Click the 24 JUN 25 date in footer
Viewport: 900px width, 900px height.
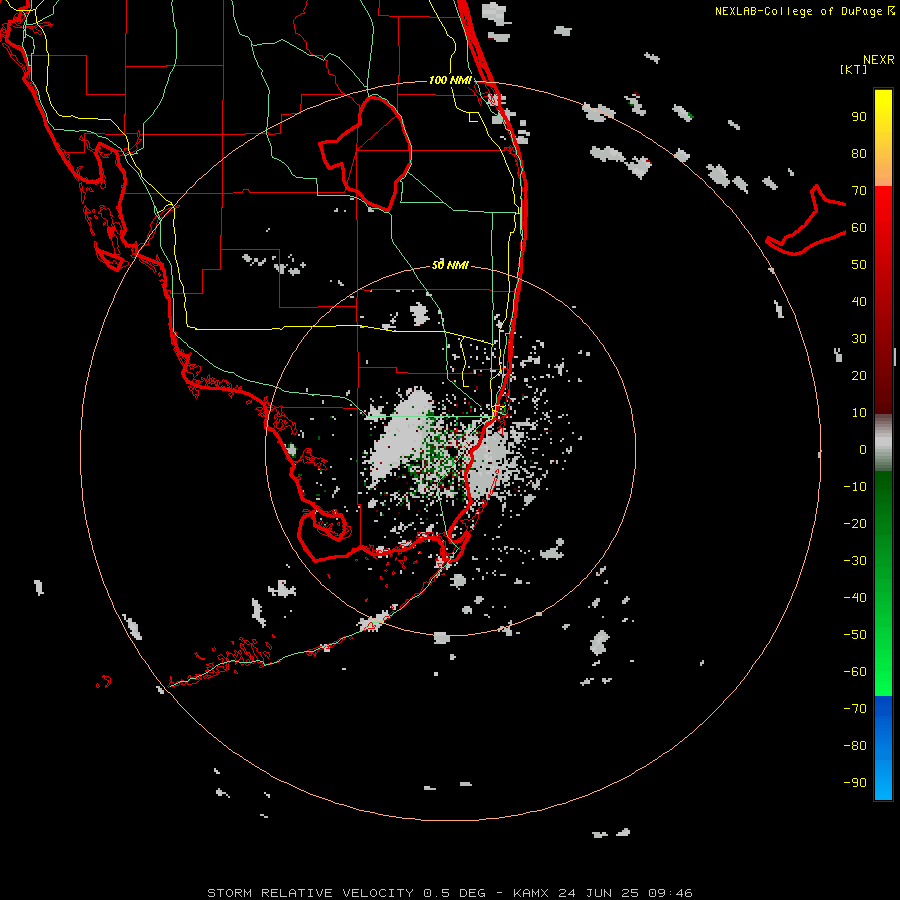[599, 893]
